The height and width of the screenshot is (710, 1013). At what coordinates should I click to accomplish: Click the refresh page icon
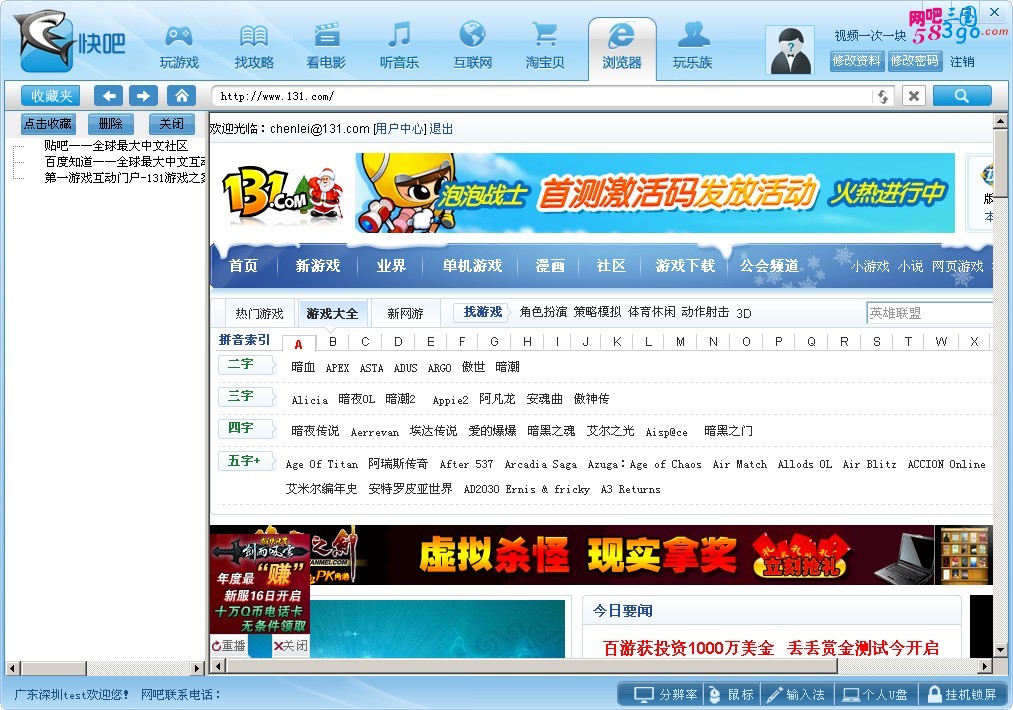pyautogui.click(x=883, y=97)
